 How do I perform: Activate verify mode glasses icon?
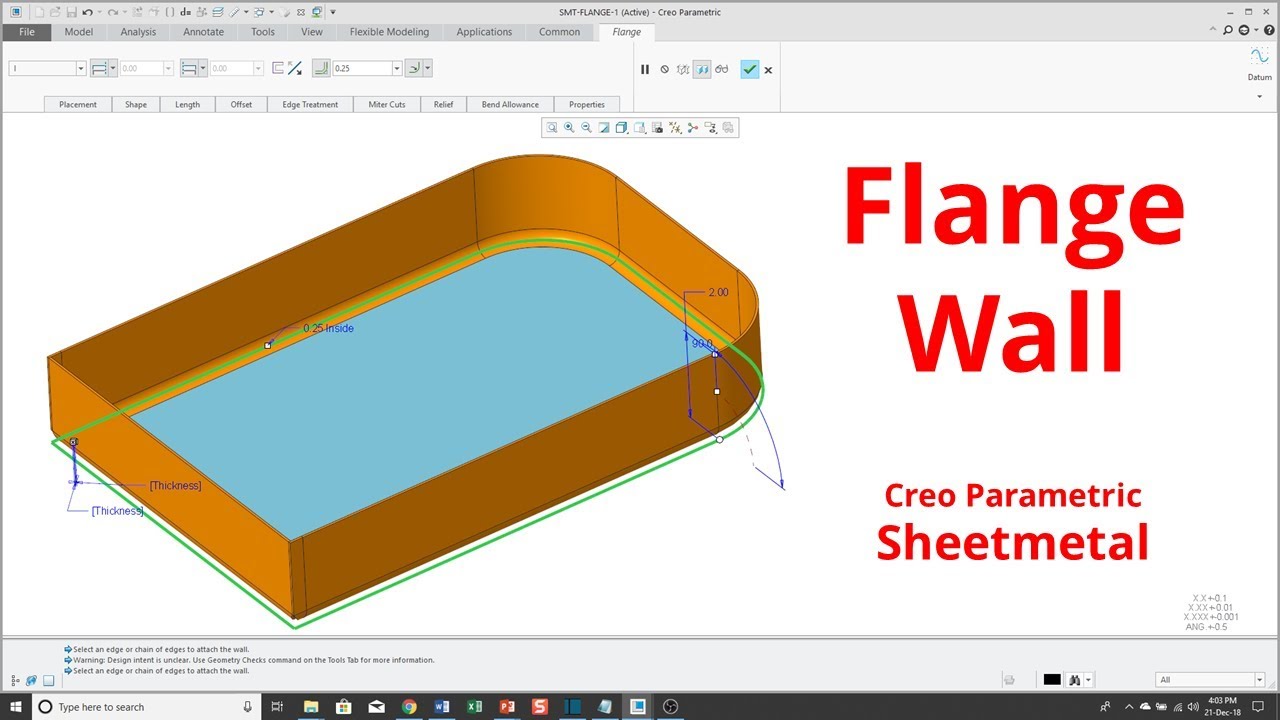[x=722, y=69]
